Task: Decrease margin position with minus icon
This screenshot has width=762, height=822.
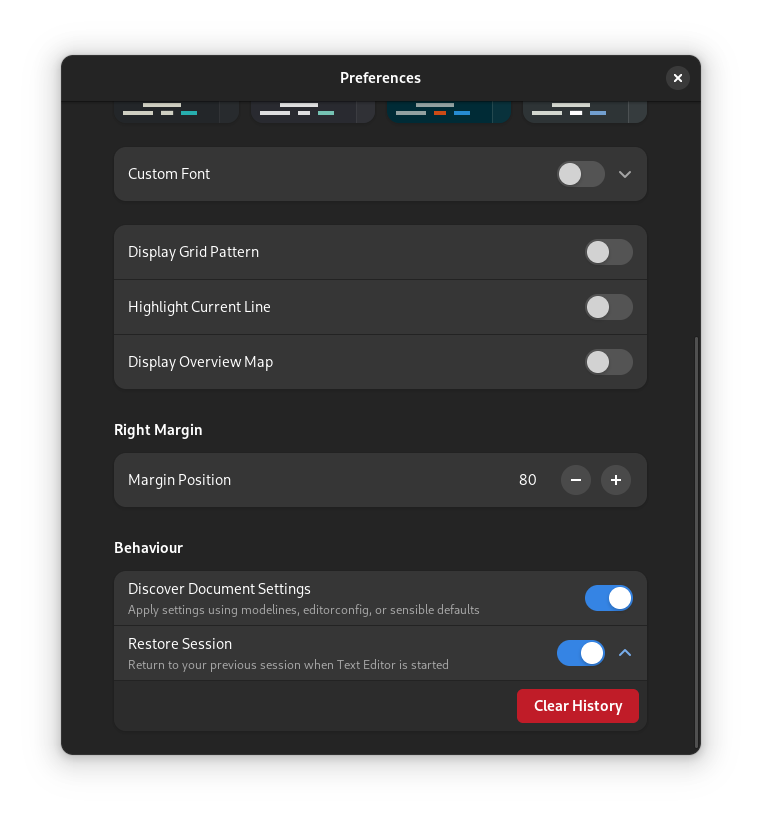Action: [x=576, y=480]
